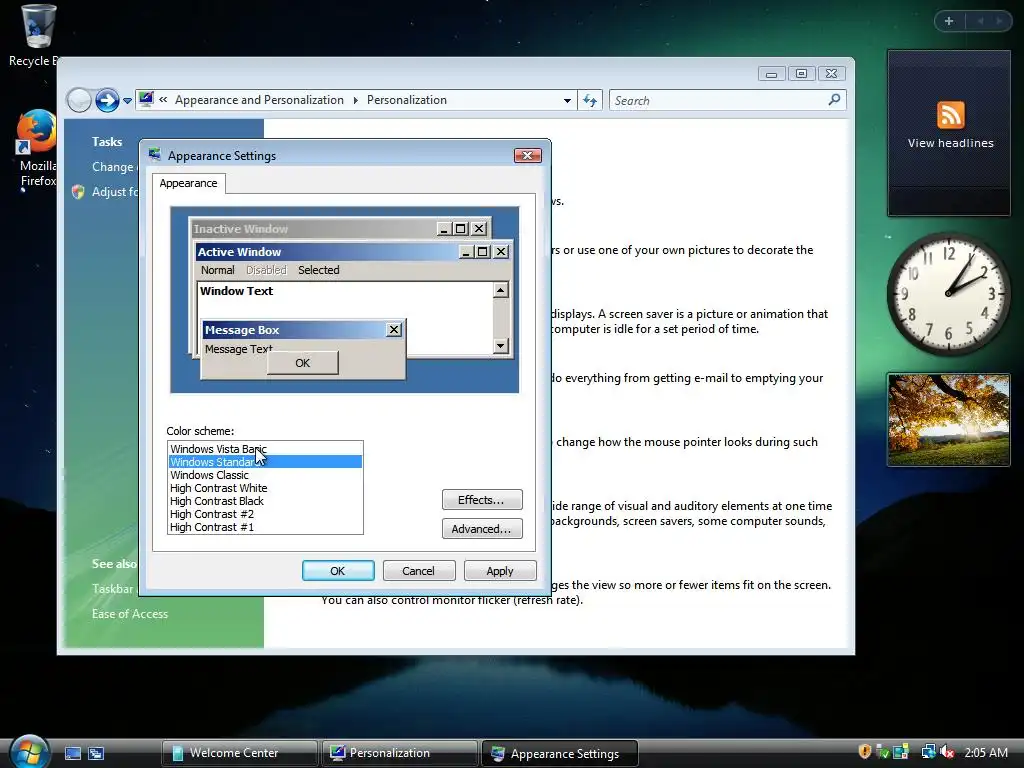Select High Contrast #1 color scheme
The image size is (1024, 768).
264,527
